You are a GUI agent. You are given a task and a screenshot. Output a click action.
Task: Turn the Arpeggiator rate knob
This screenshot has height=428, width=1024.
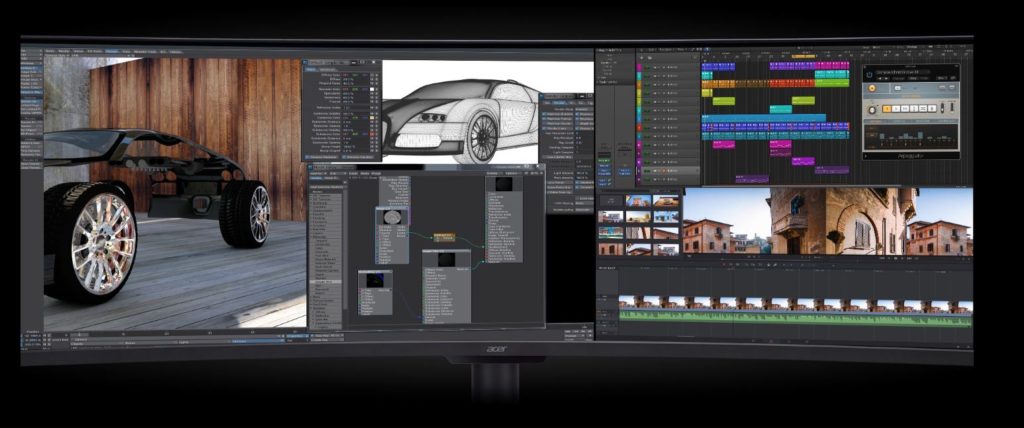tap(872, 108)
